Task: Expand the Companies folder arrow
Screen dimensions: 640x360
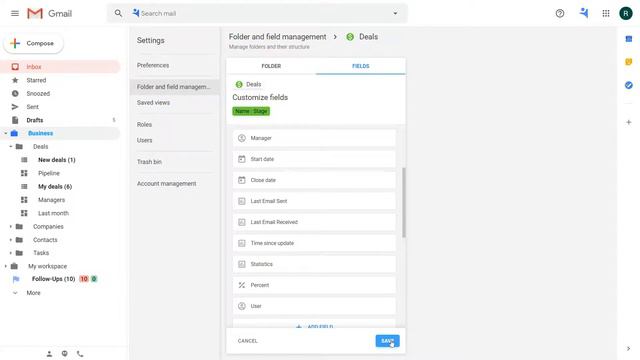Action: (11, 227)
